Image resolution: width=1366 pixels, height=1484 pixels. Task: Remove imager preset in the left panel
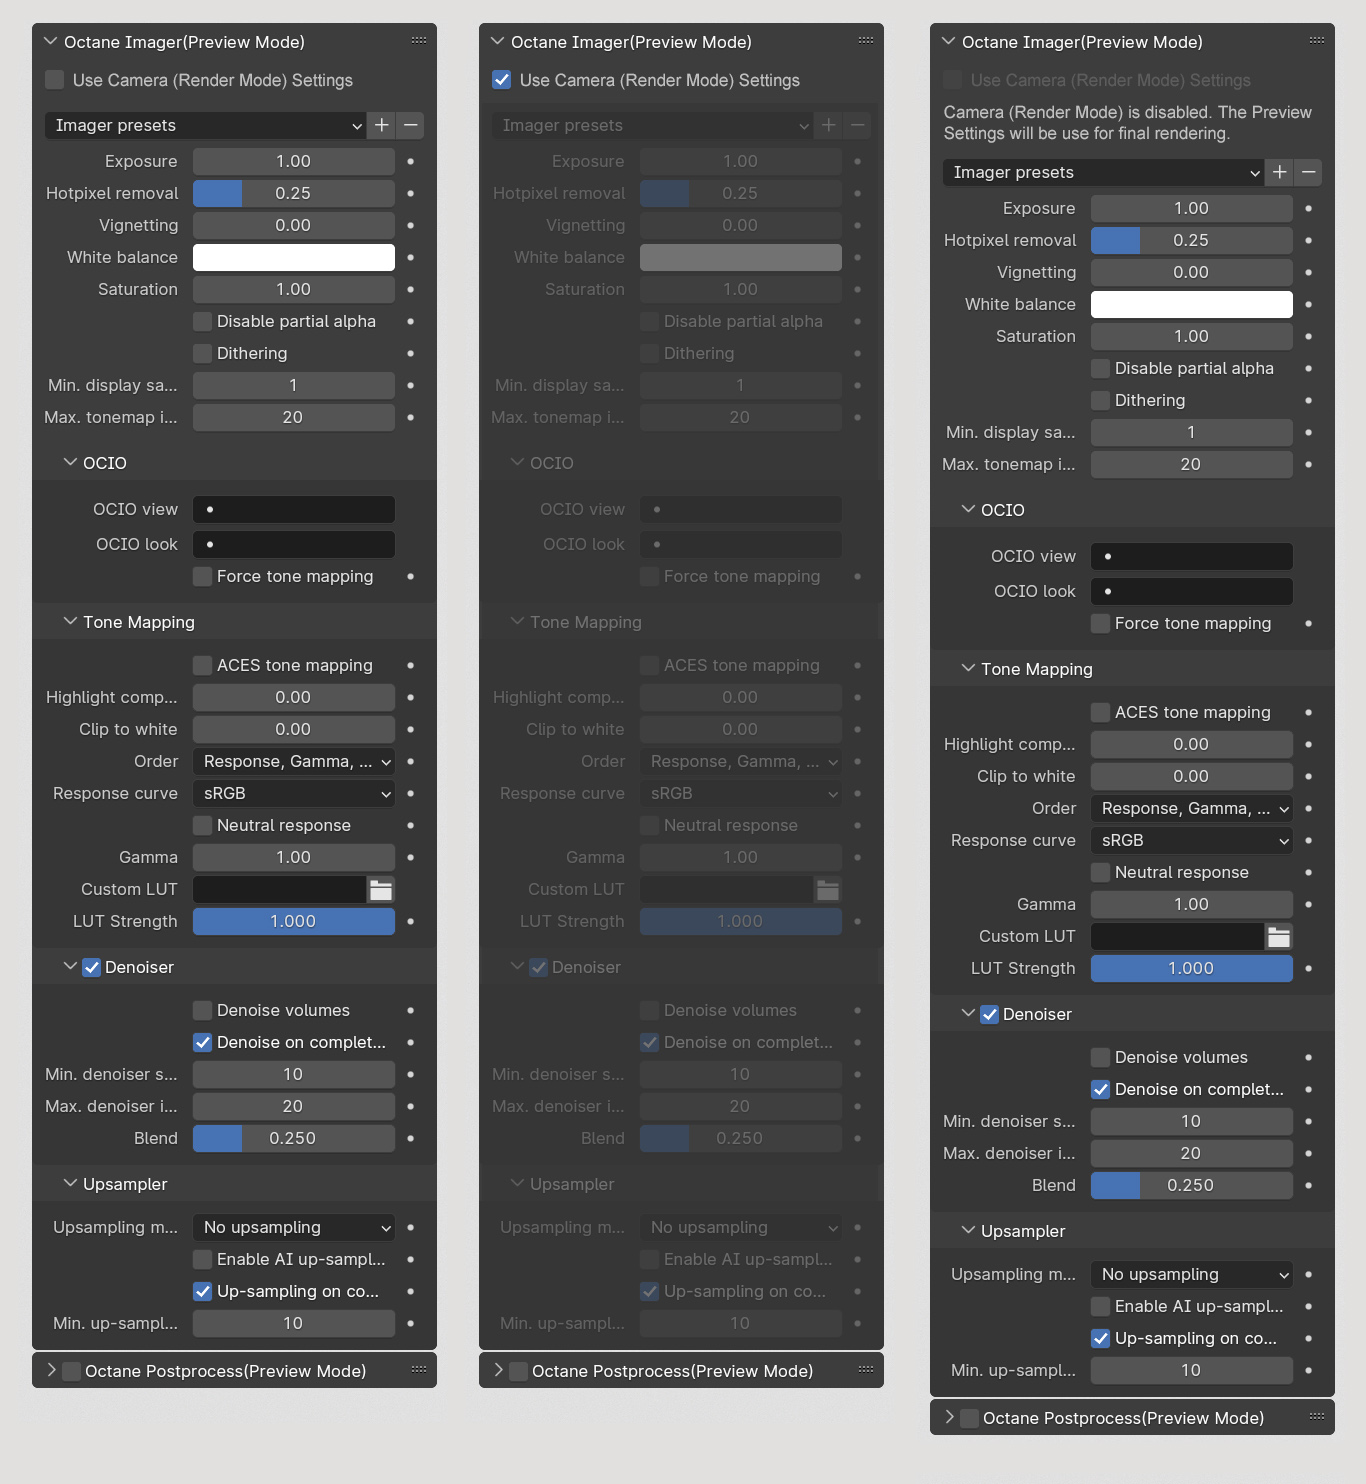[x=410, y=125]
